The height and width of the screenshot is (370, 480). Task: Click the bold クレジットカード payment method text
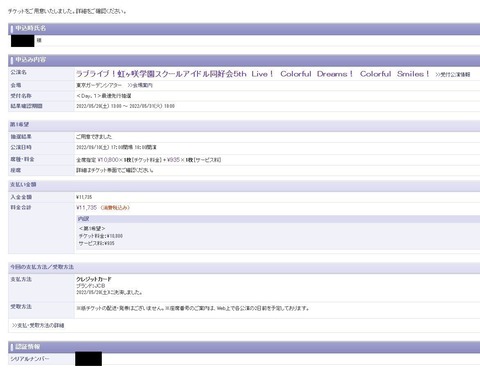[x=94, y=279]
